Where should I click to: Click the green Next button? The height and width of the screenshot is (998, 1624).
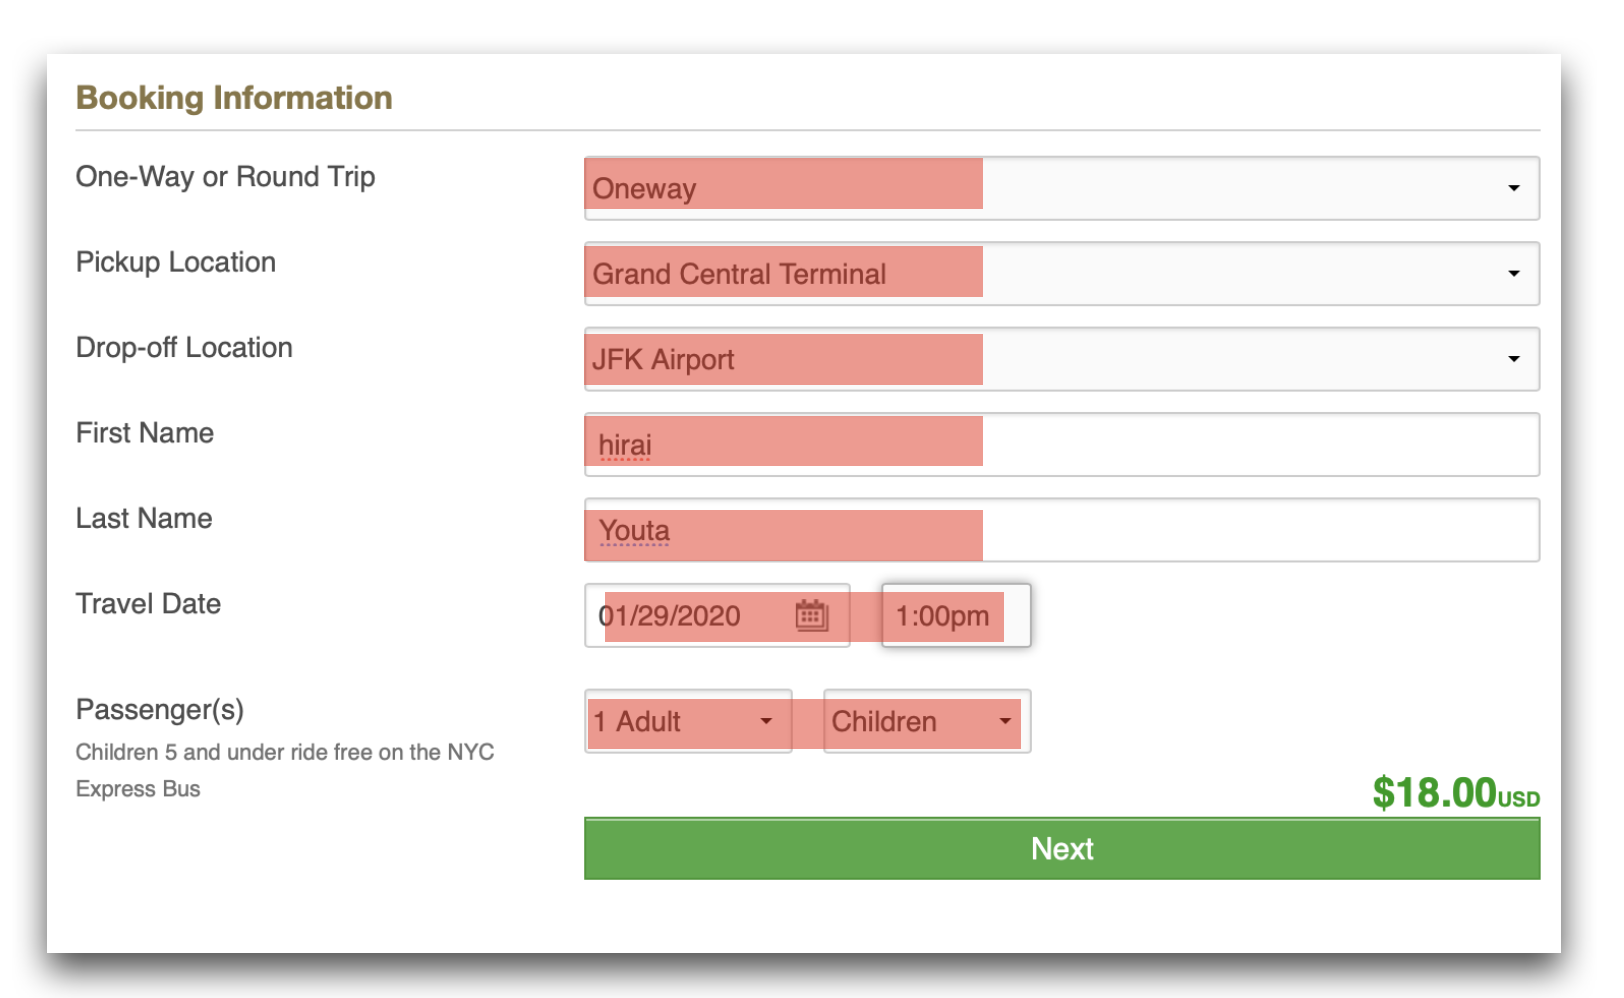point(1061,849)
